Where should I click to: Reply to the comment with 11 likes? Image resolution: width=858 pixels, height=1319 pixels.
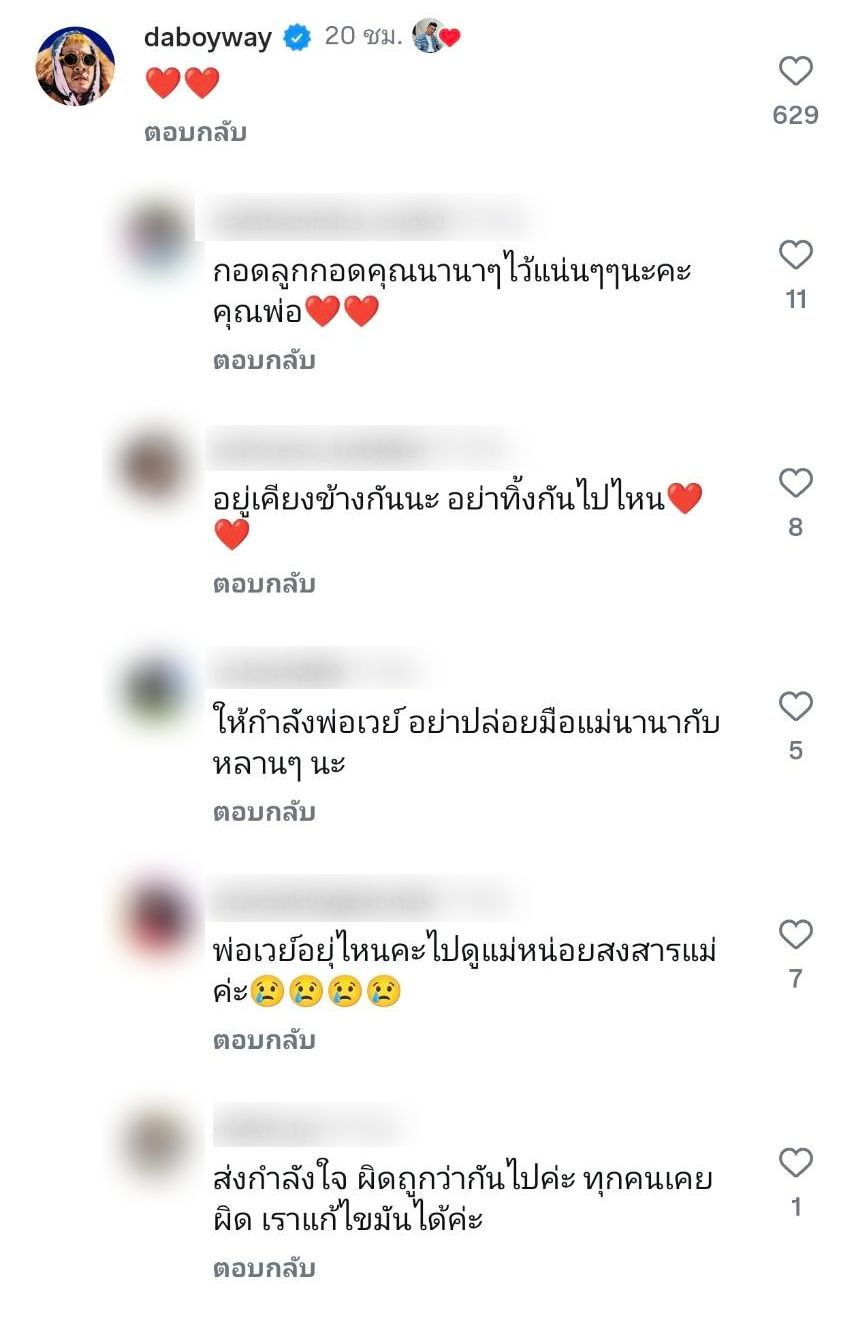pos(264,361)
